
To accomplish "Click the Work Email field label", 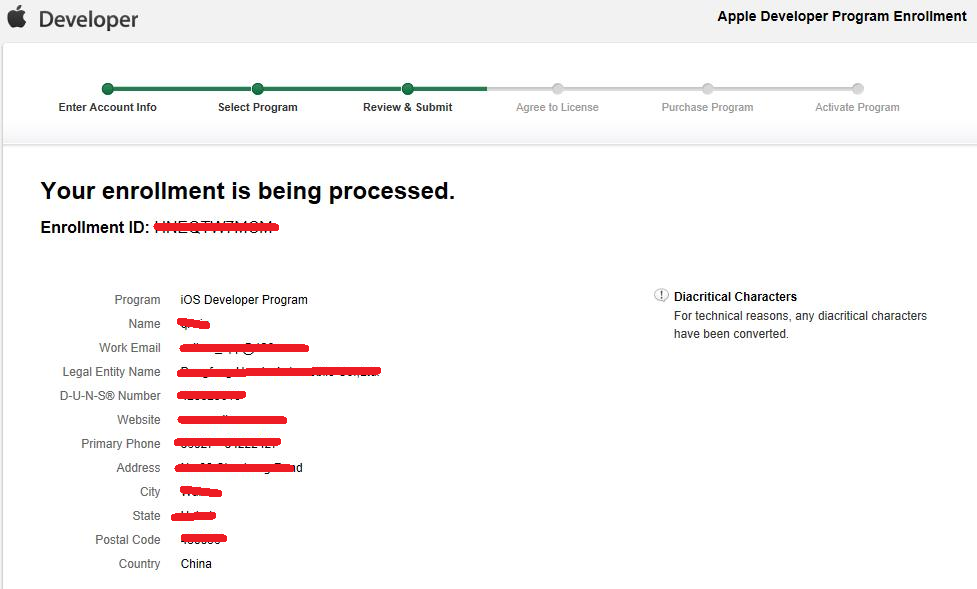I will coord(130,348).
